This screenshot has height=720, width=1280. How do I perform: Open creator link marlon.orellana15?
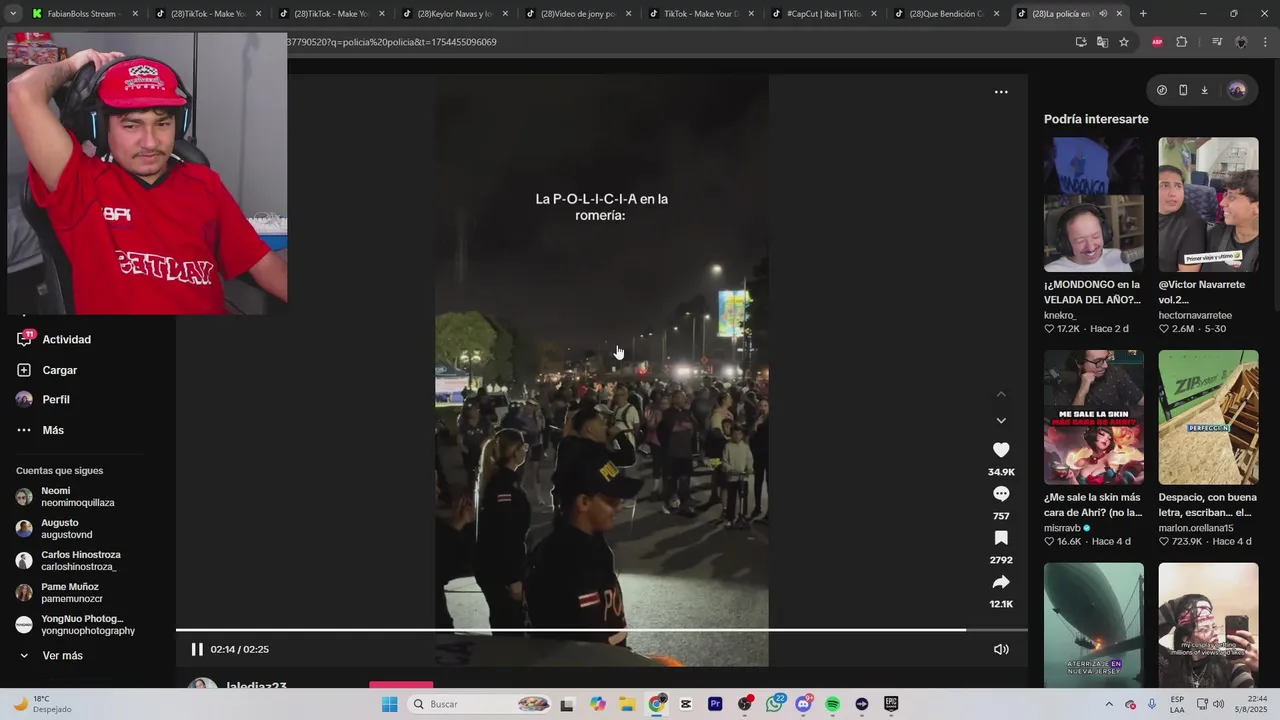[x=1196, y=528]
